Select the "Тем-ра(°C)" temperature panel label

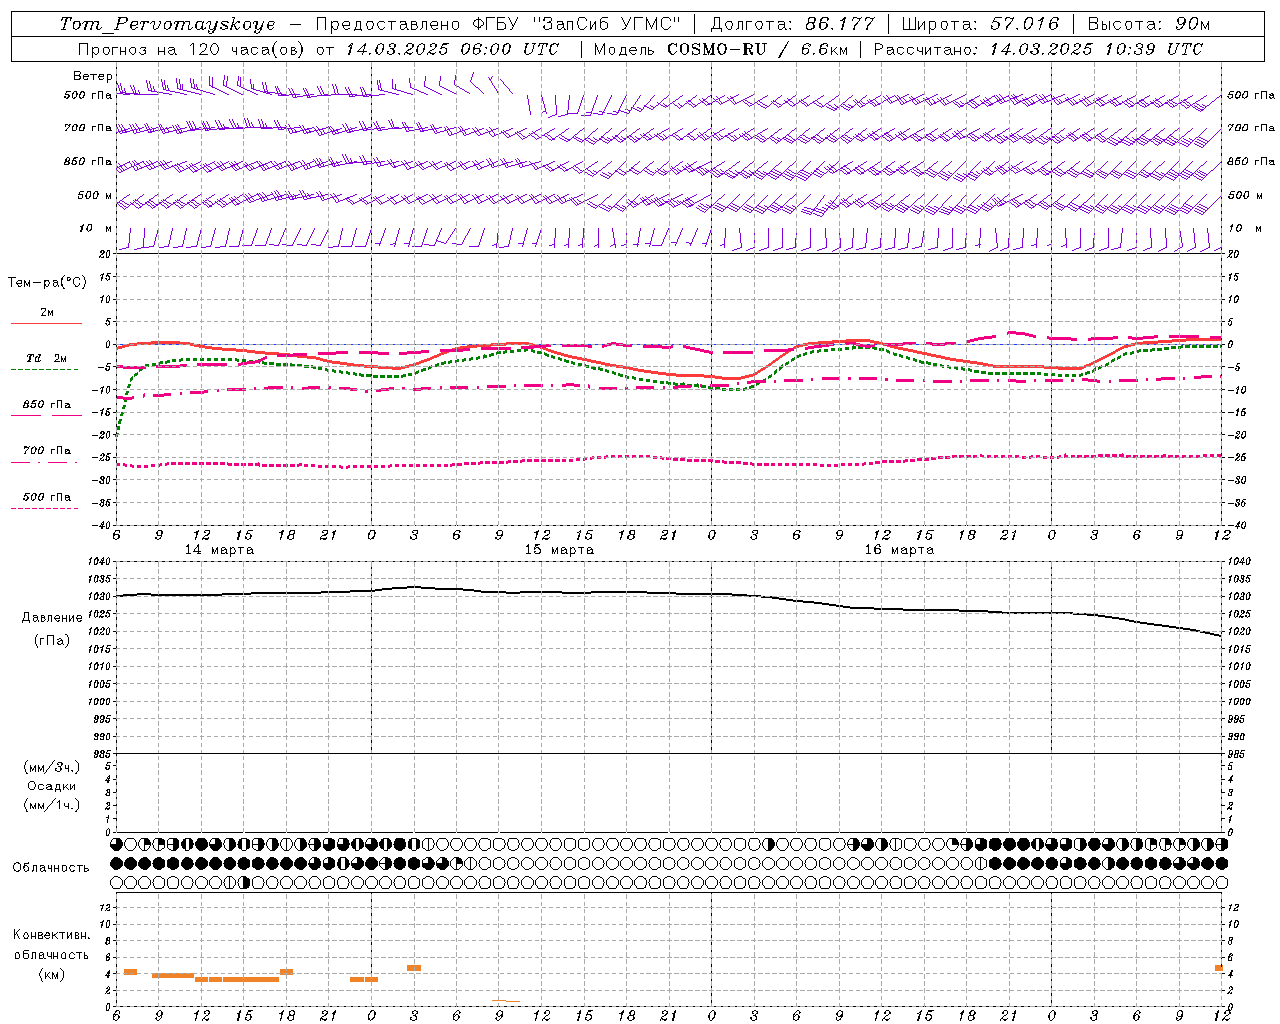(47, 282)
